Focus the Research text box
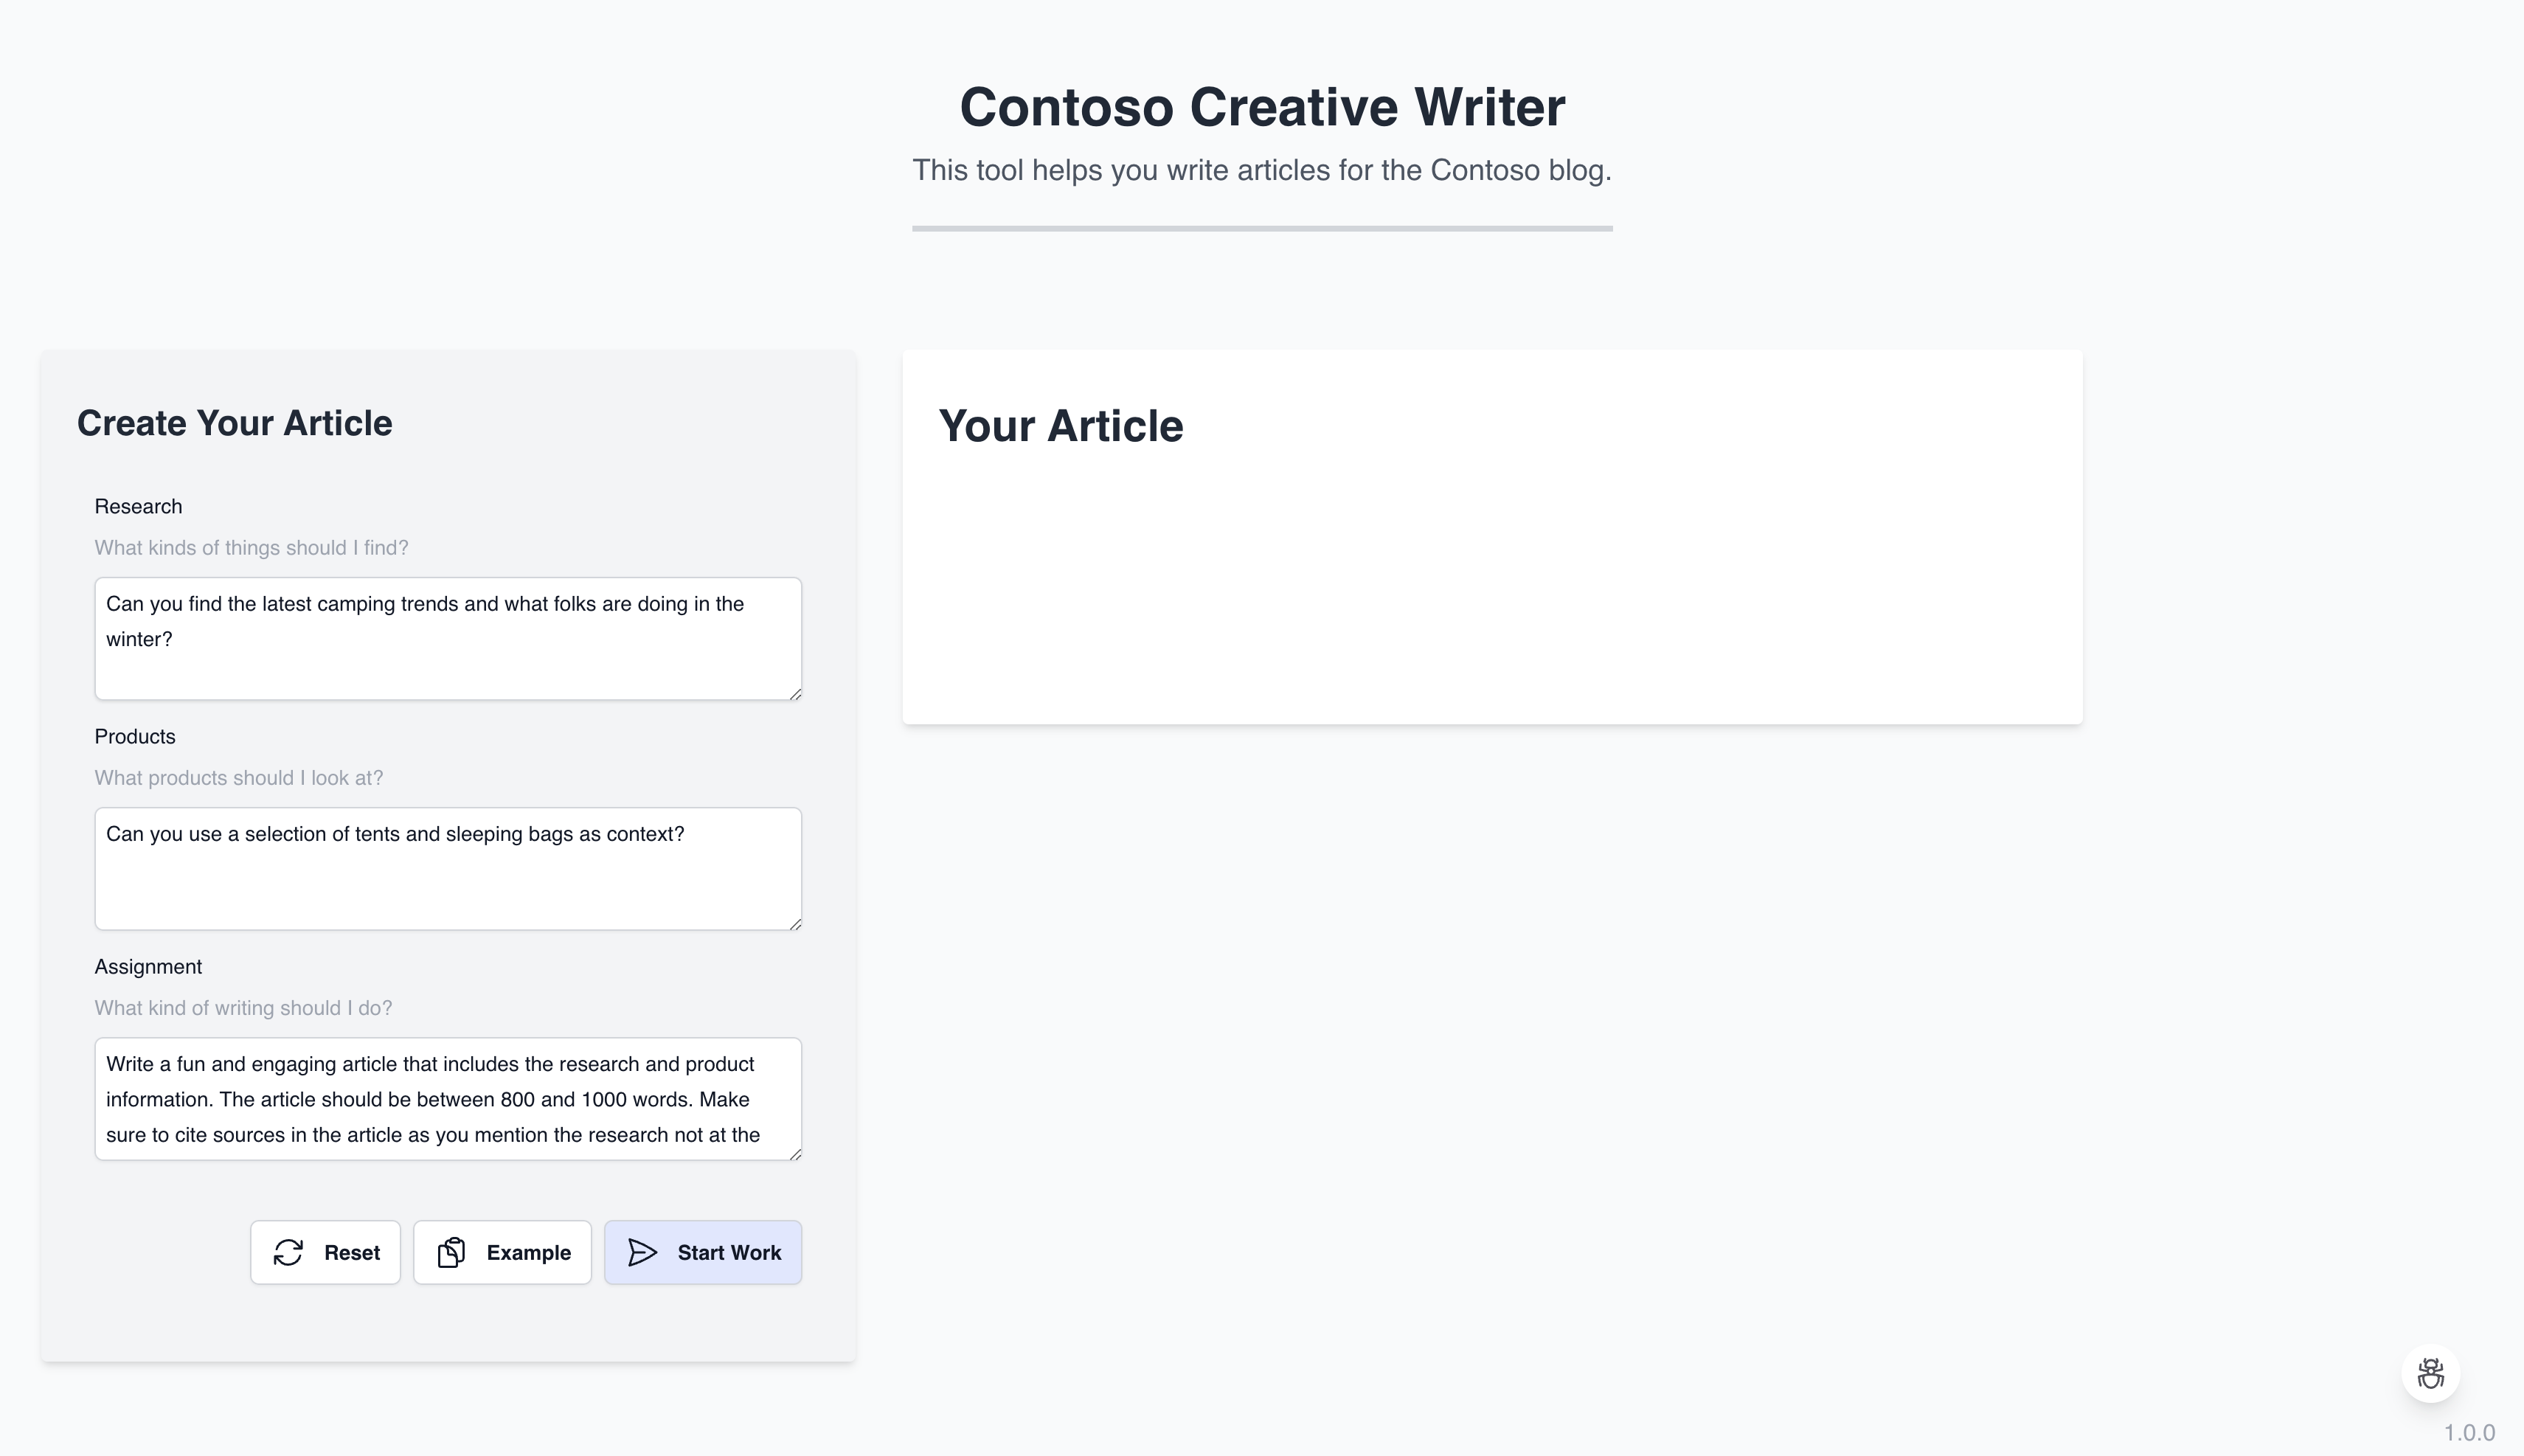The width and height of the screenshot is (2524, 1456). [x=448, y=639]
